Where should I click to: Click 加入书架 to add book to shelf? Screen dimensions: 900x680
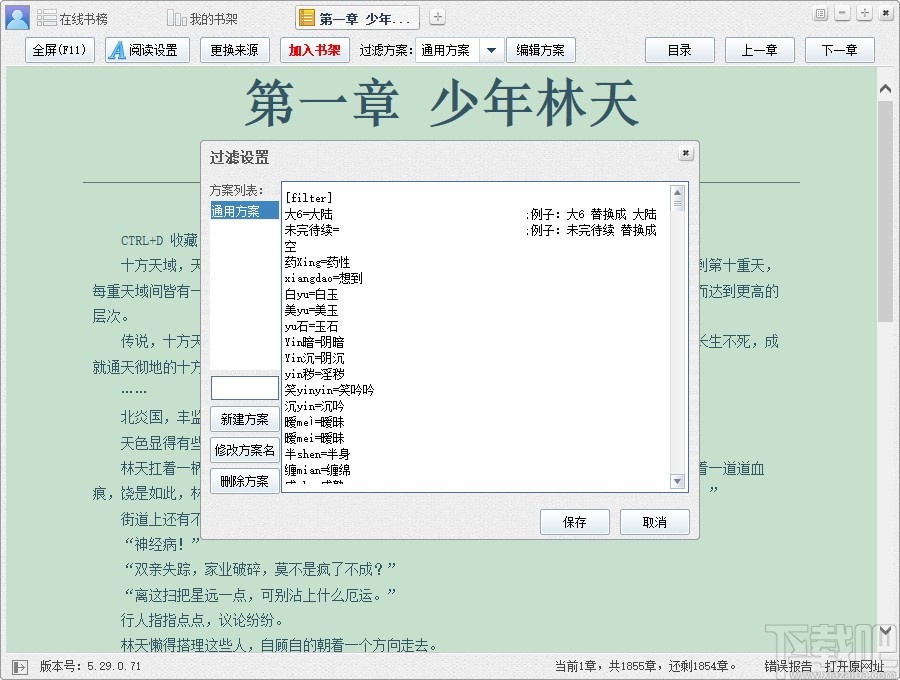point(315,49)
